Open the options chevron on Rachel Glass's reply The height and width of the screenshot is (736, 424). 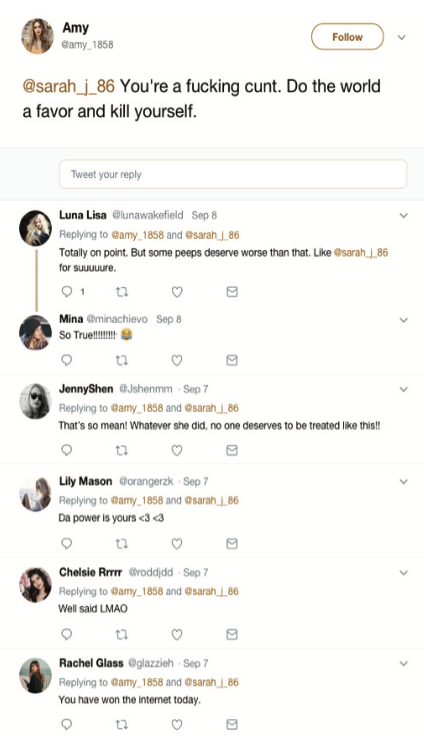(403, 663)
